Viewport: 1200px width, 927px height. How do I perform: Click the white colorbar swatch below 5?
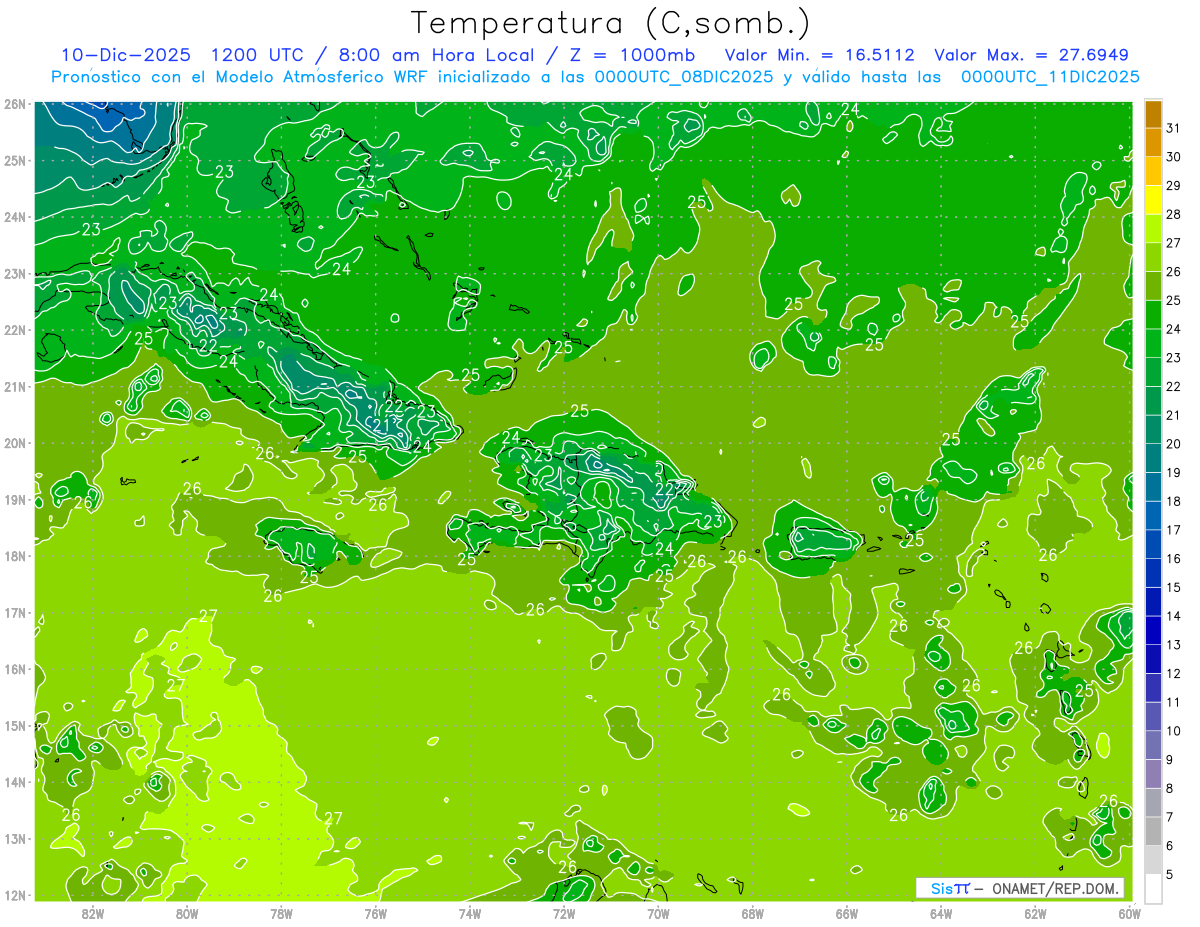click(1153, 888)
